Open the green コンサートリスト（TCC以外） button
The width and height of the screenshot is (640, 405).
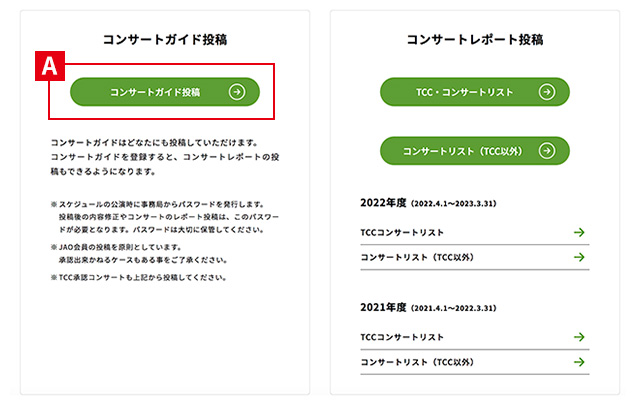point(464,151)
